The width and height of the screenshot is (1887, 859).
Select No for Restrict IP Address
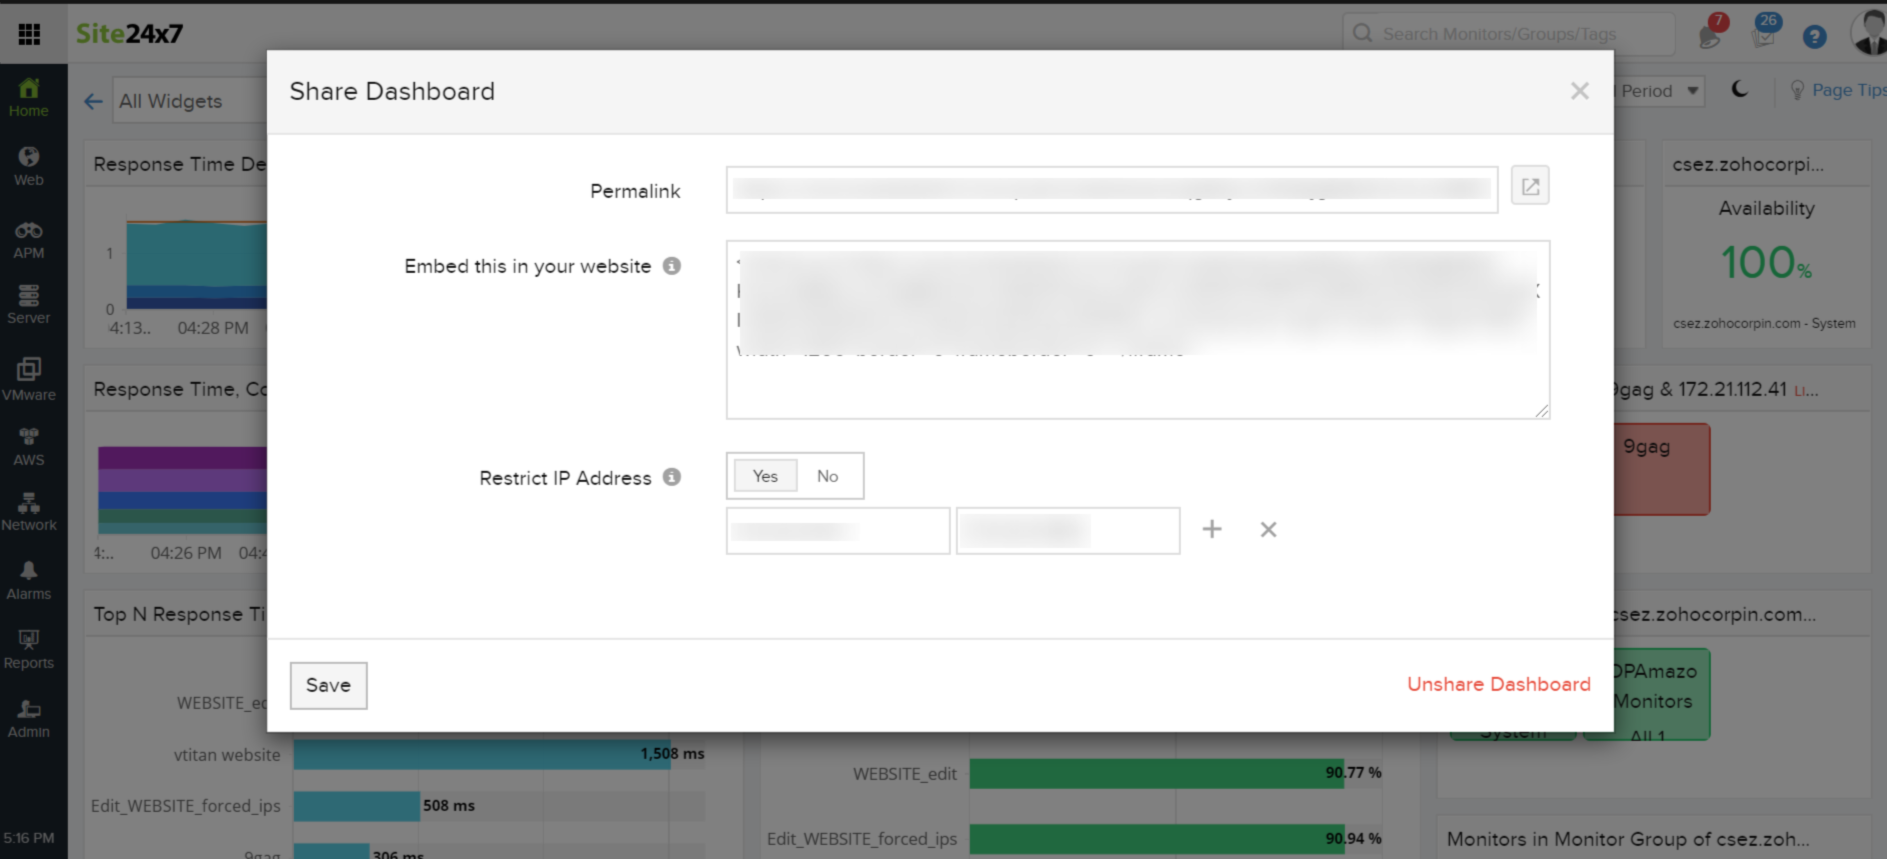(827, 476)
